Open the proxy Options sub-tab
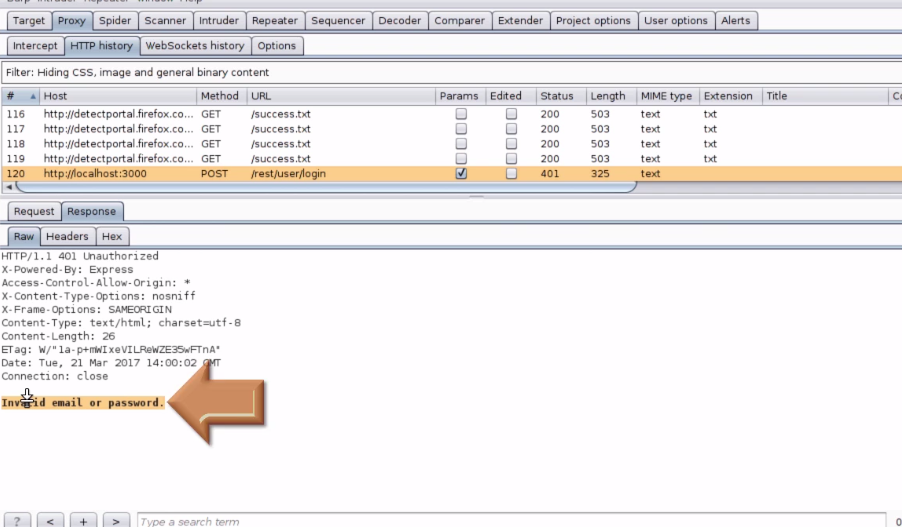902x527 pixels. (277, 46)
